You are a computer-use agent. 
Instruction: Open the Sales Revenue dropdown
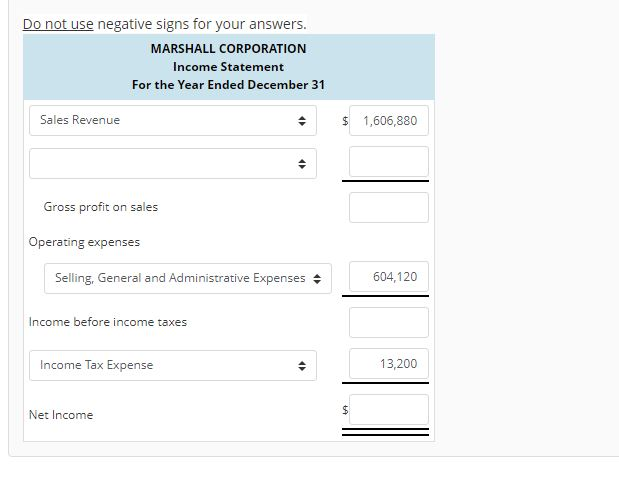point(173,120)
